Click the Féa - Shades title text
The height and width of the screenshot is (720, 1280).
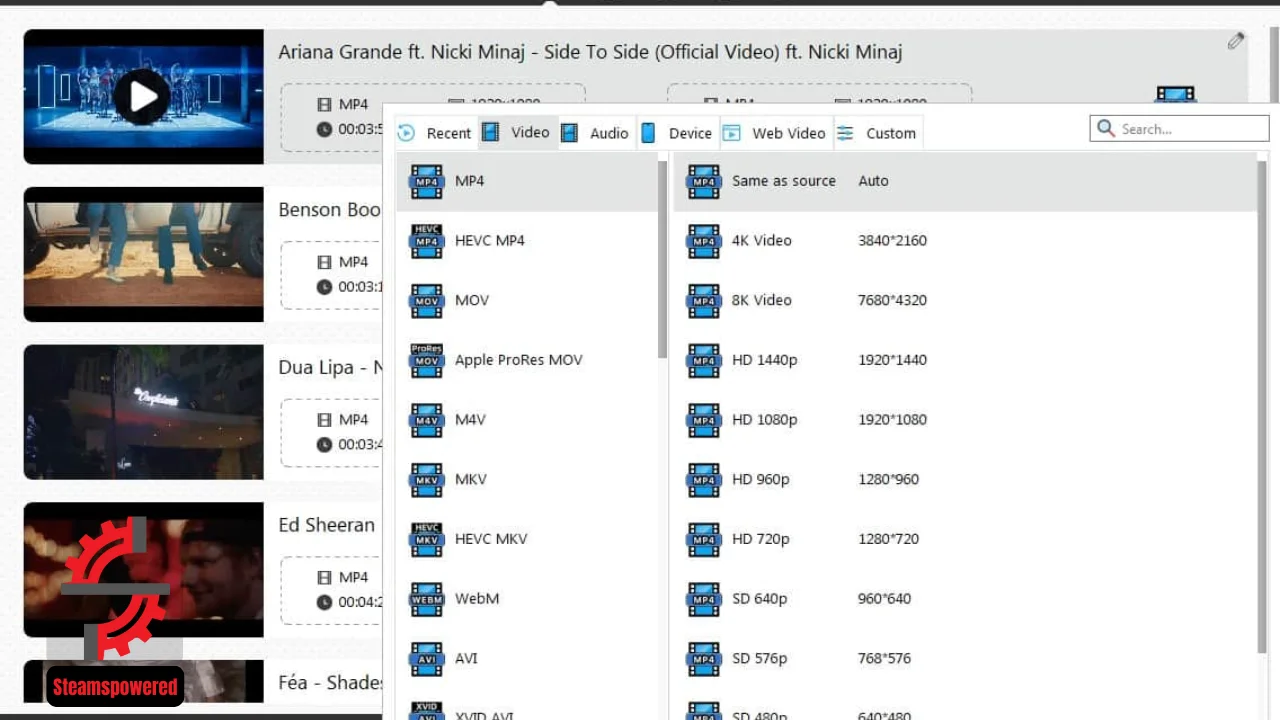[330, 682]
